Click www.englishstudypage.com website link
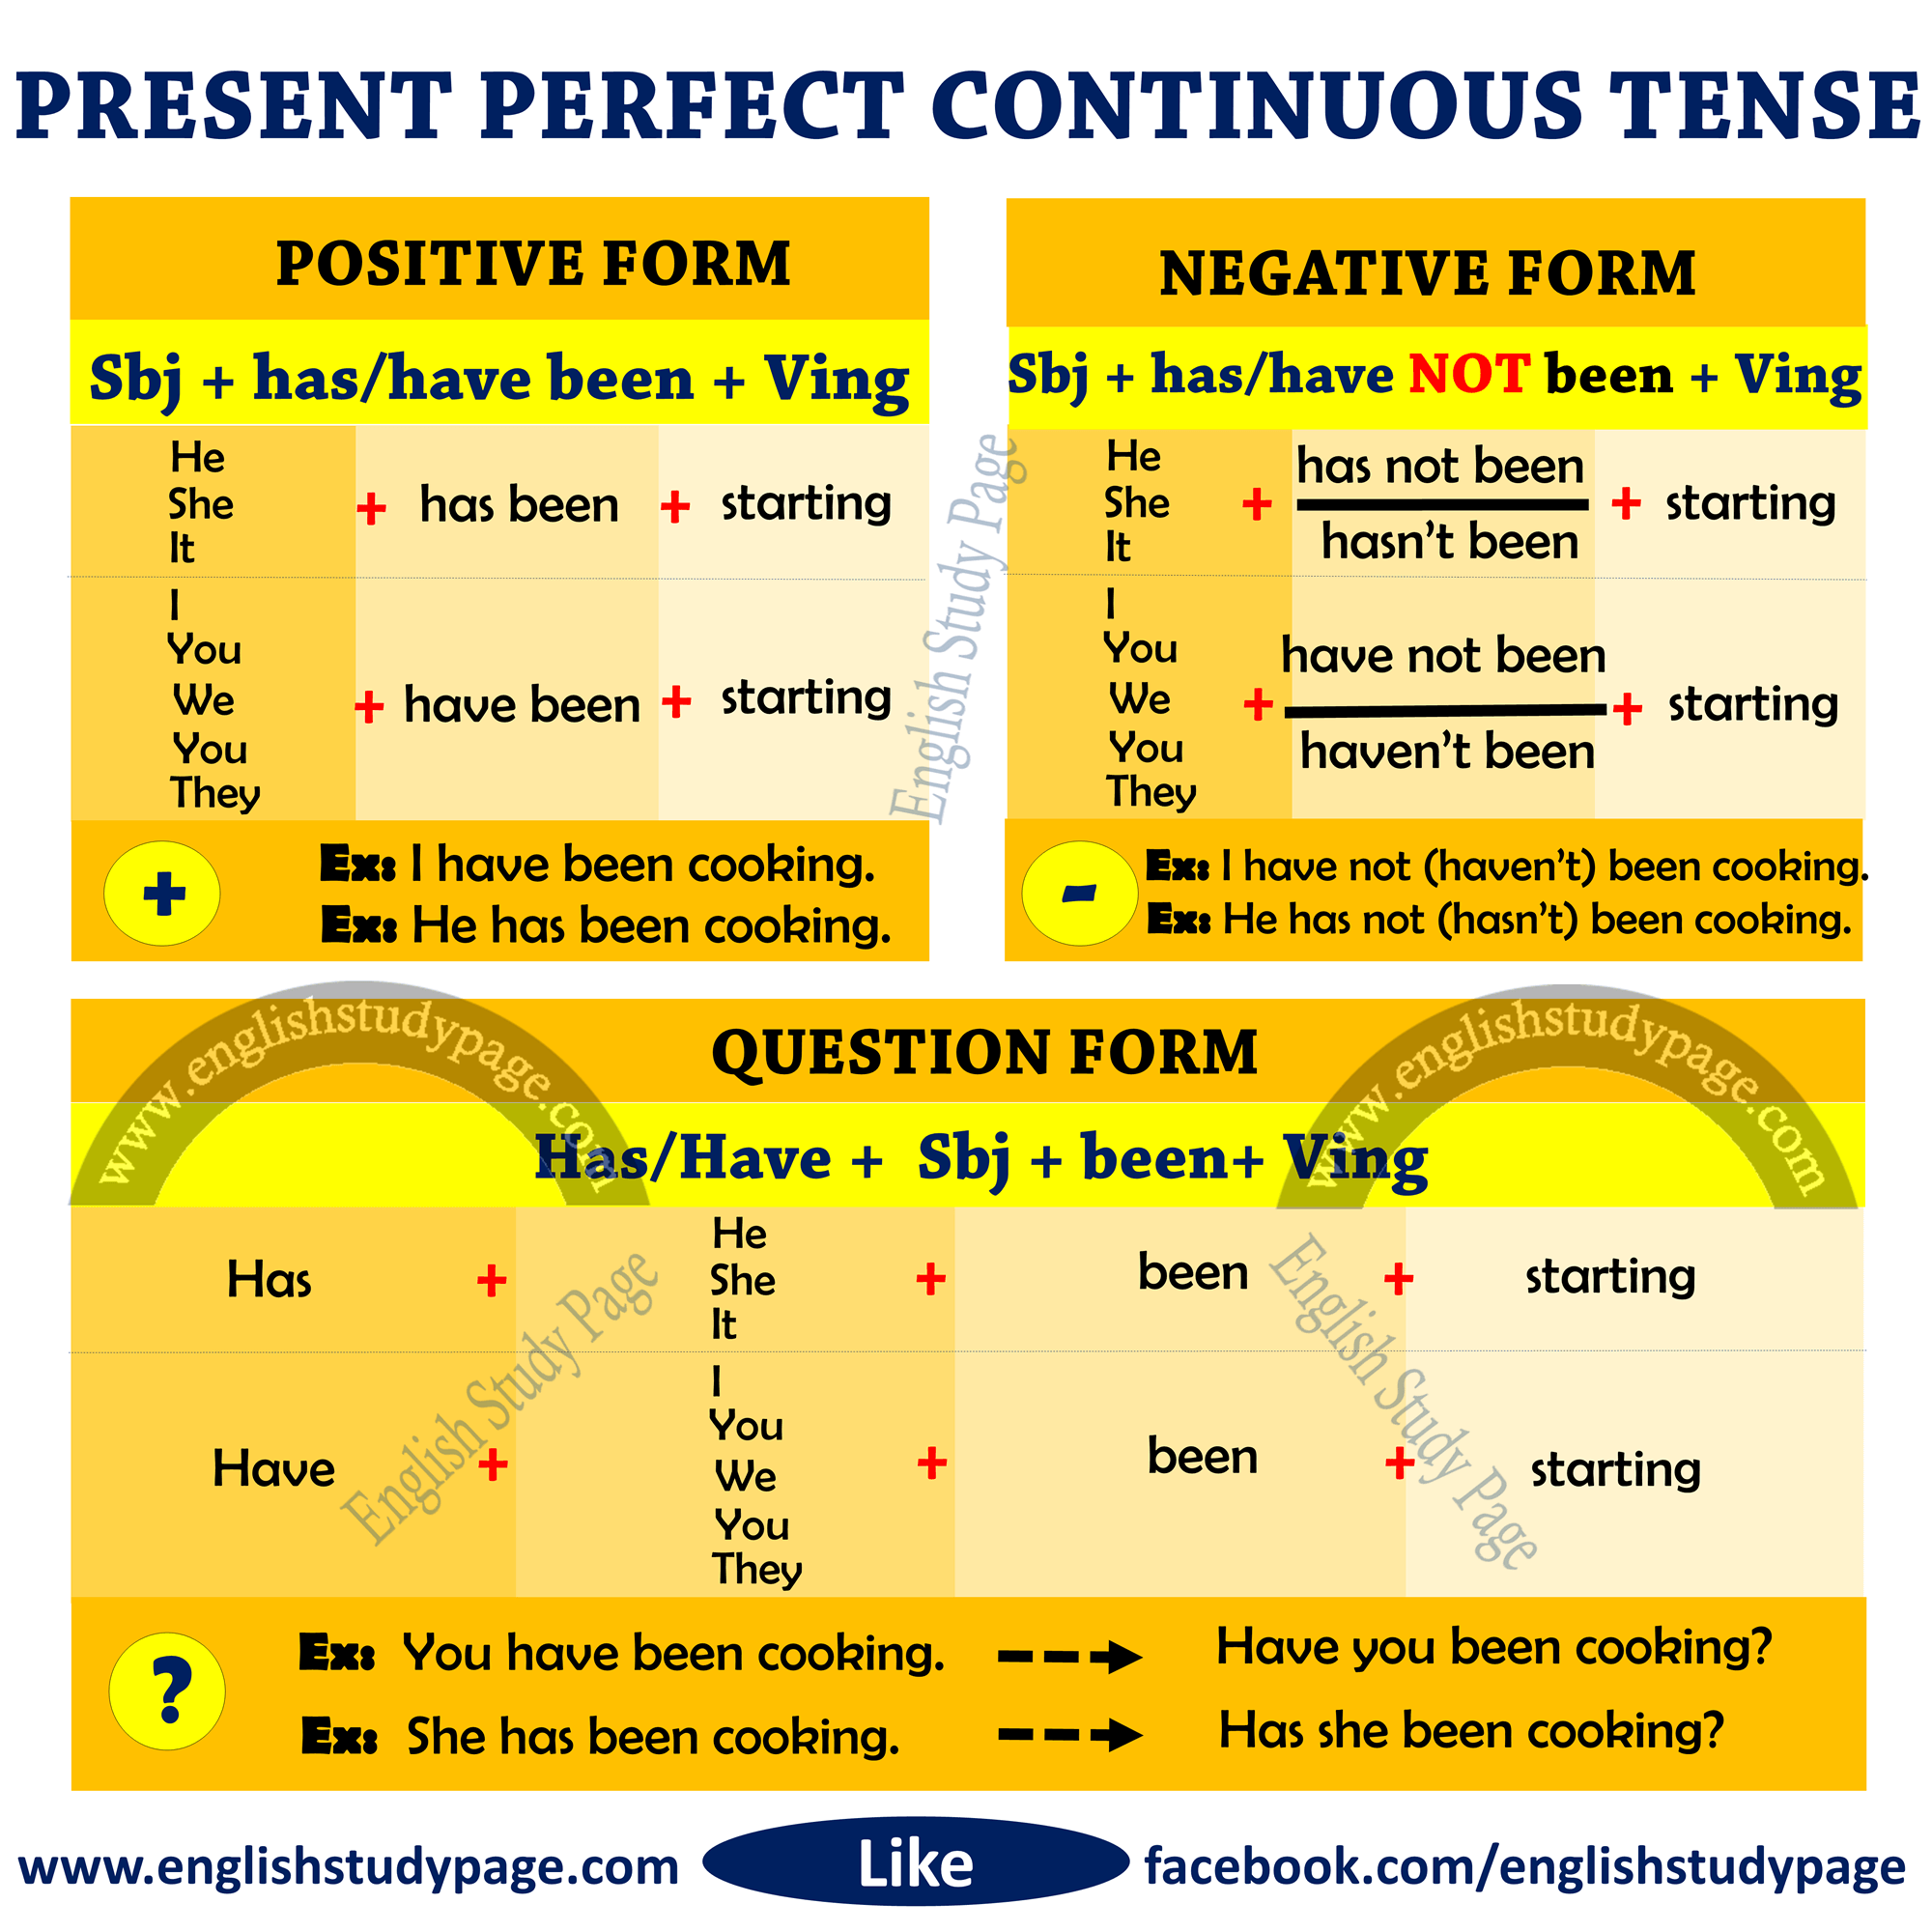Screen dimensions: 1932x1932 pos(345,1874)
